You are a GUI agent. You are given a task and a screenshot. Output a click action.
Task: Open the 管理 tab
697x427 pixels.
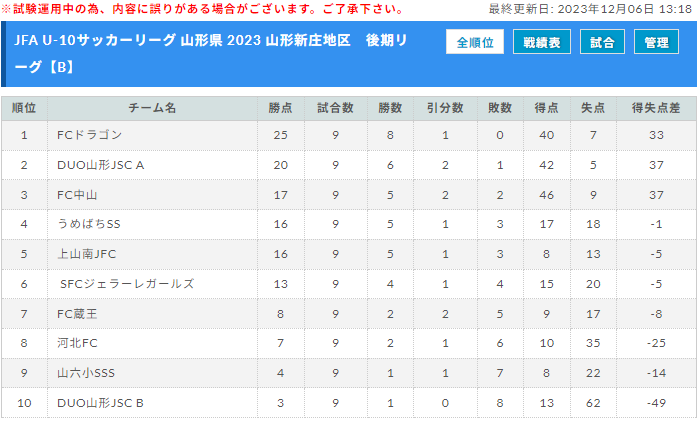click(x=656, y=42)
